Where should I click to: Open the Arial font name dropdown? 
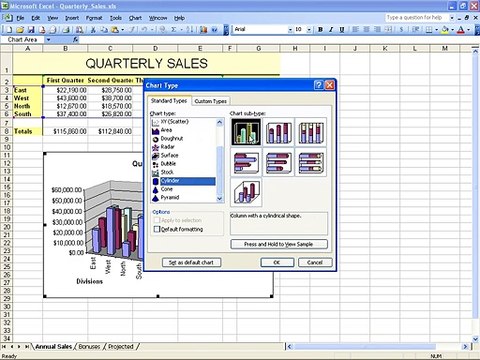click(290, 30)
